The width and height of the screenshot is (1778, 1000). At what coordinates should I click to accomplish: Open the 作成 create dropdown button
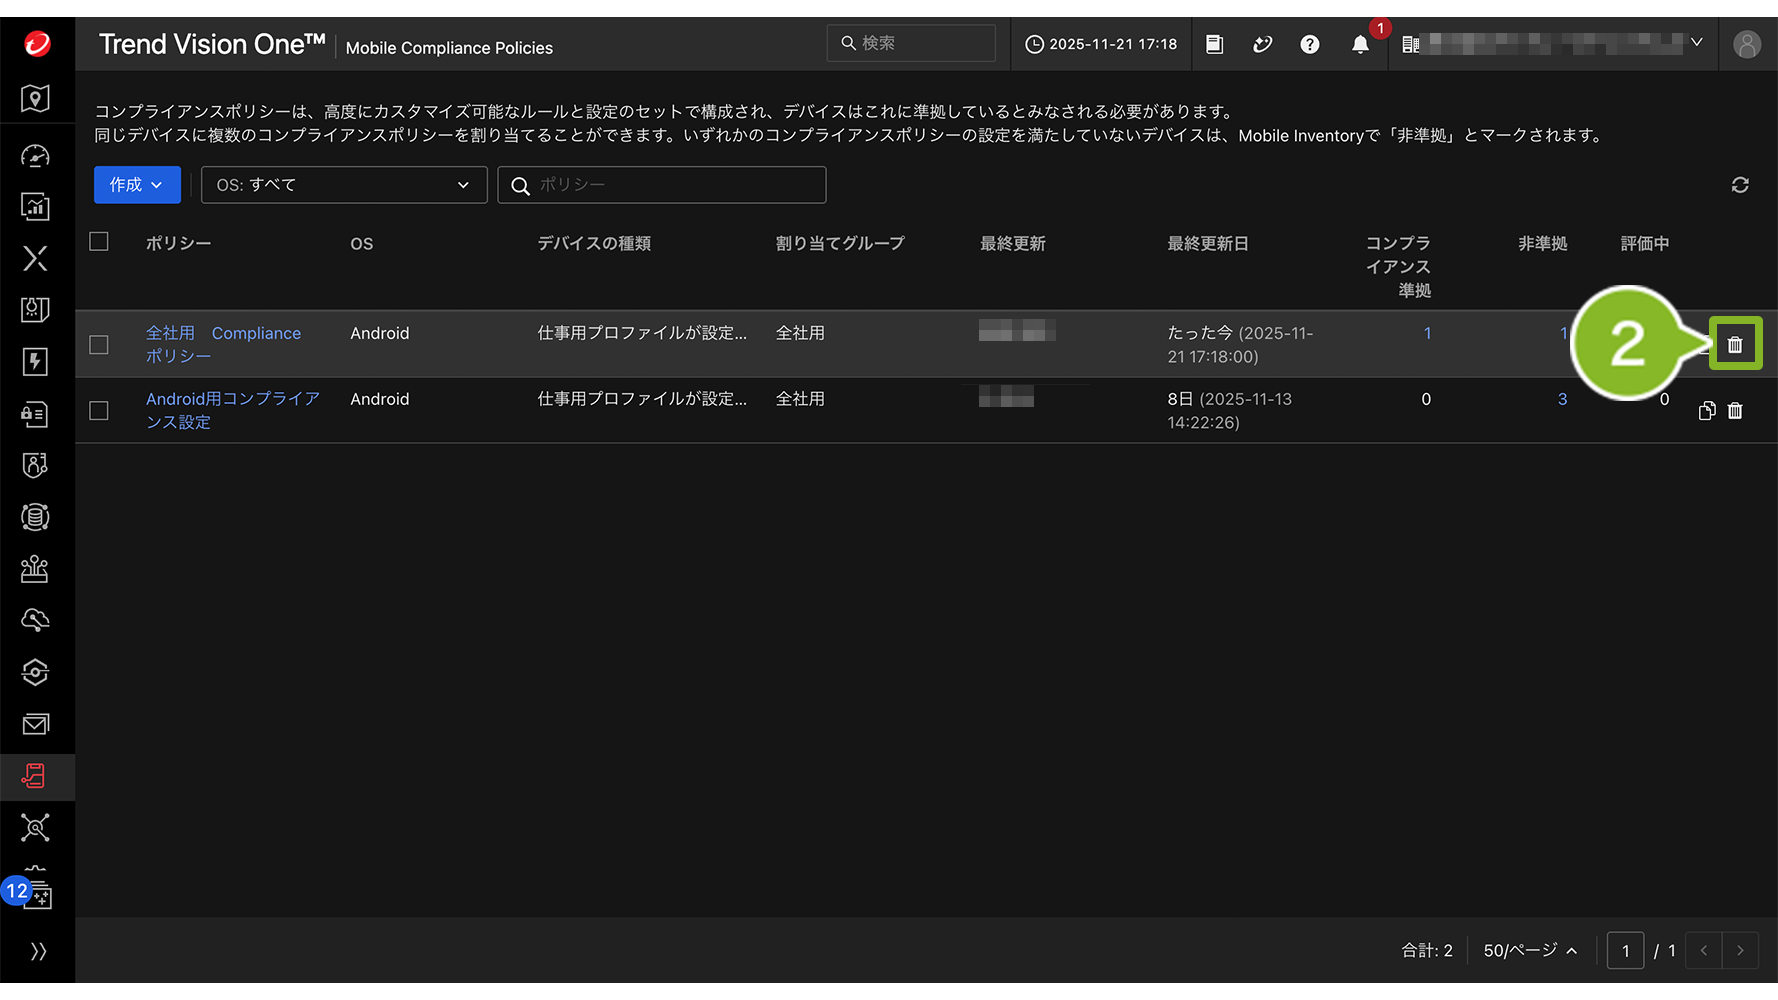(x=137, y=185)
